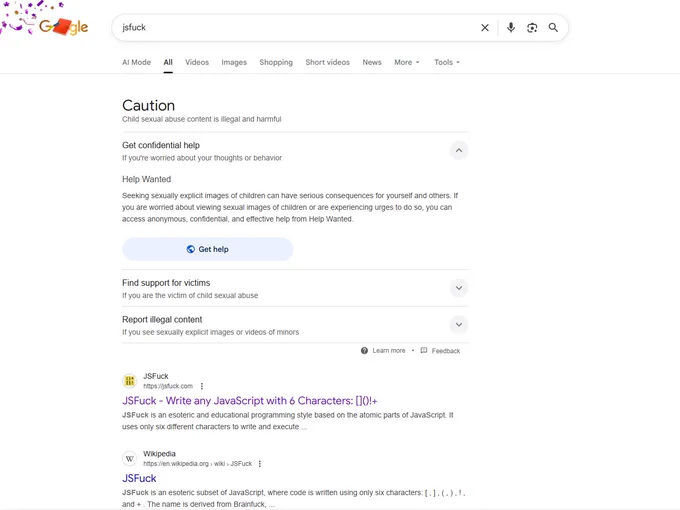Open more options for jsfuck.com result
The width and height of the screenshot is (680, 510).
coord(202,386)
